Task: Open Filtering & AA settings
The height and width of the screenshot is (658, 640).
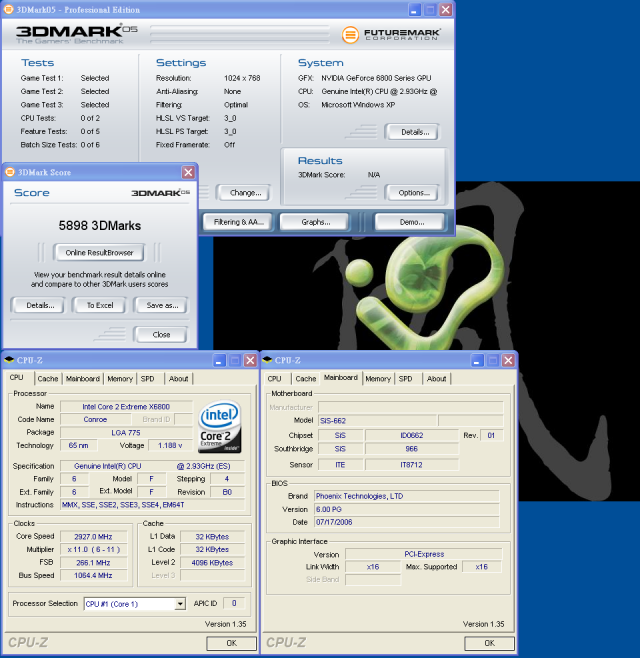Action: pos(238,222)
